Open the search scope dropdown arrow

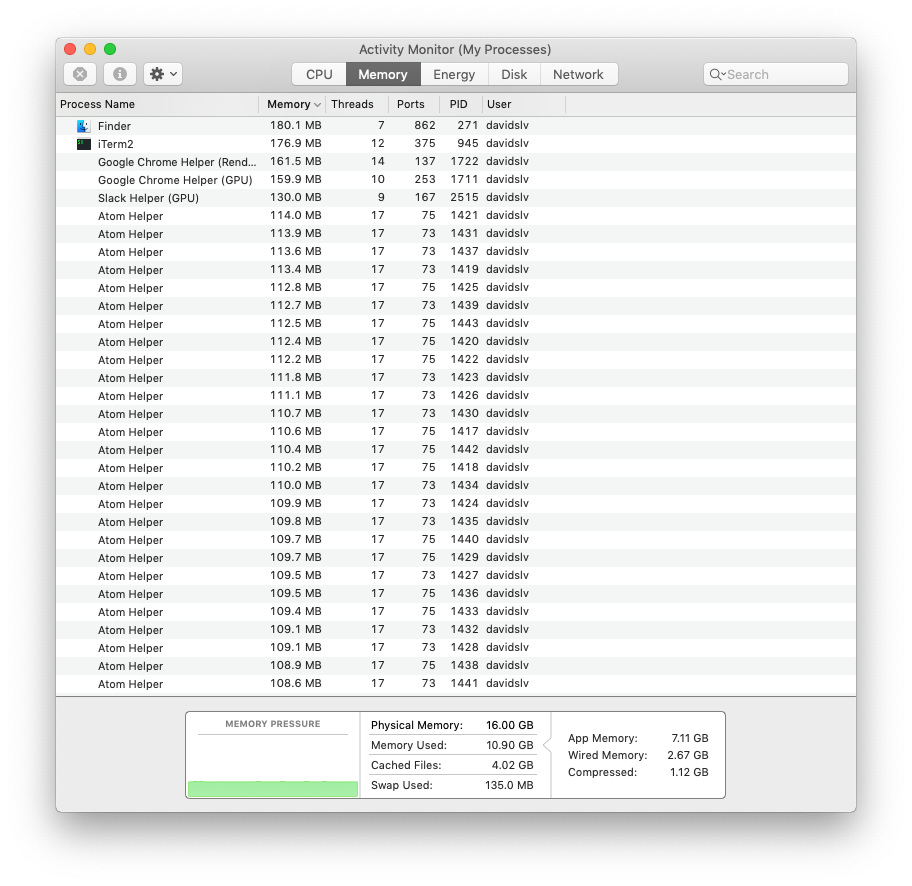coord(723,74)
